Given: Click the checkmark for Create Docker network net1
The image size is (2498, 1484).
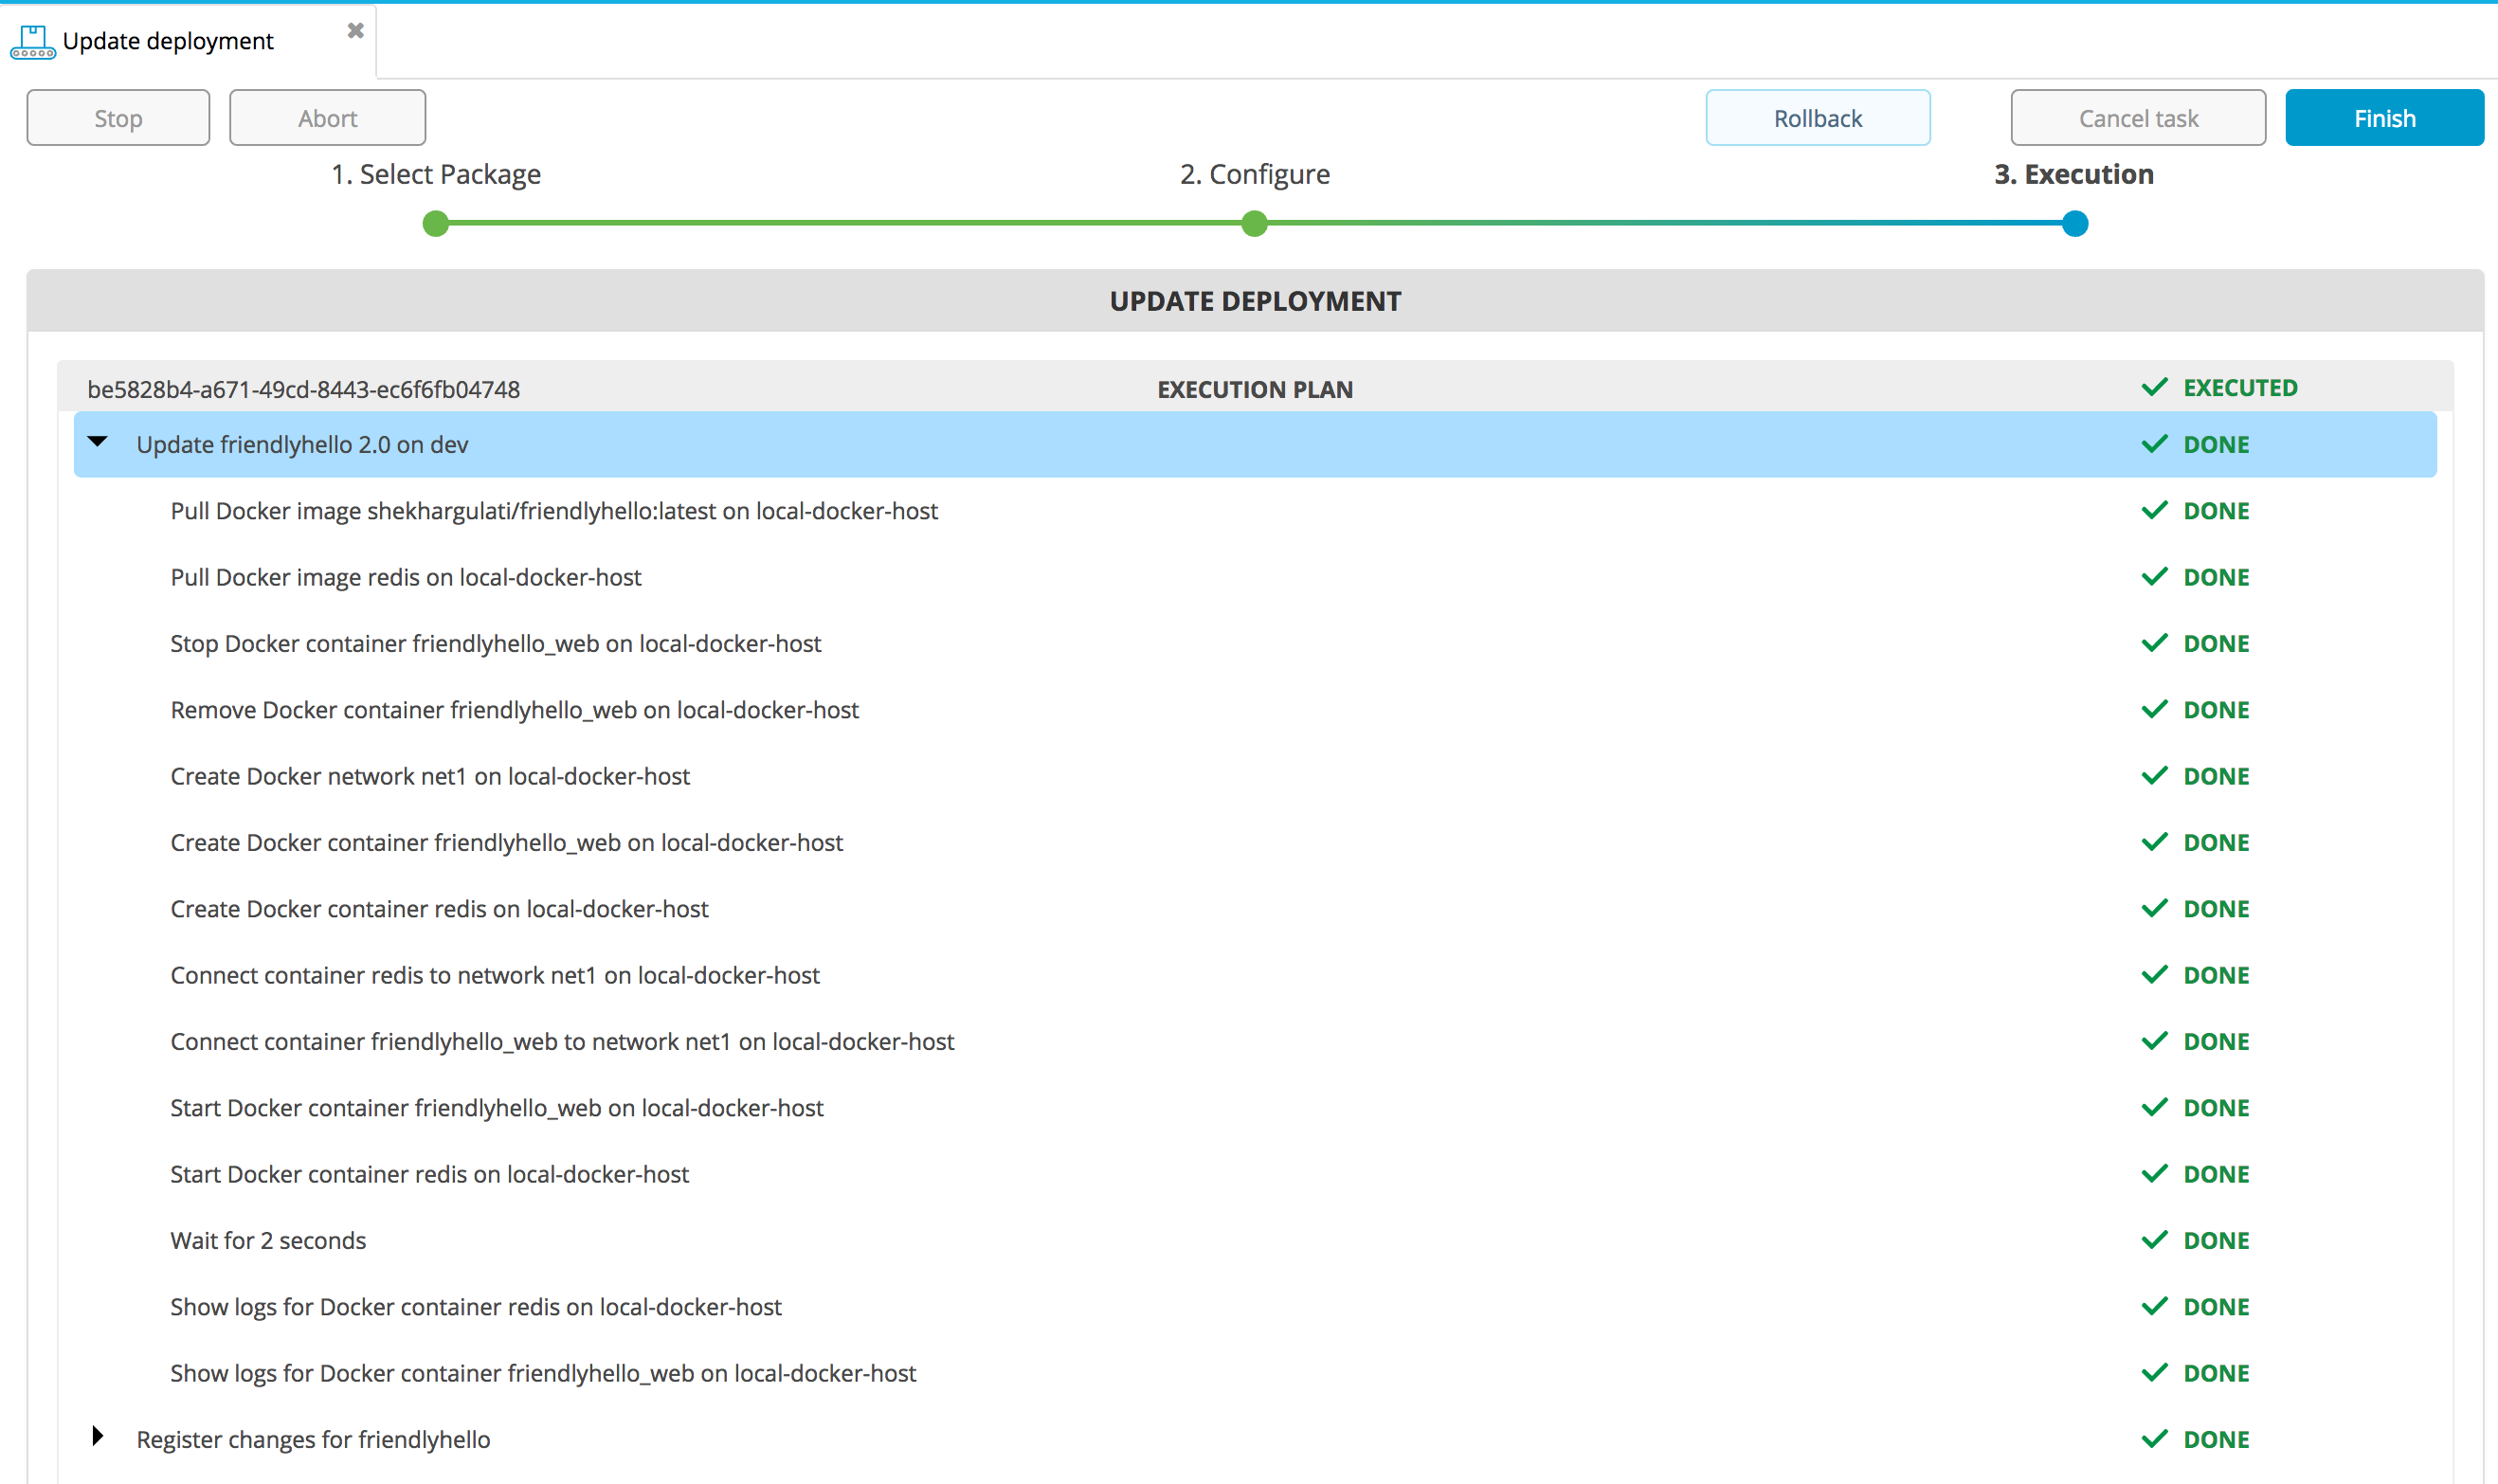Looking at the screenshot, I should point(2154,776).
